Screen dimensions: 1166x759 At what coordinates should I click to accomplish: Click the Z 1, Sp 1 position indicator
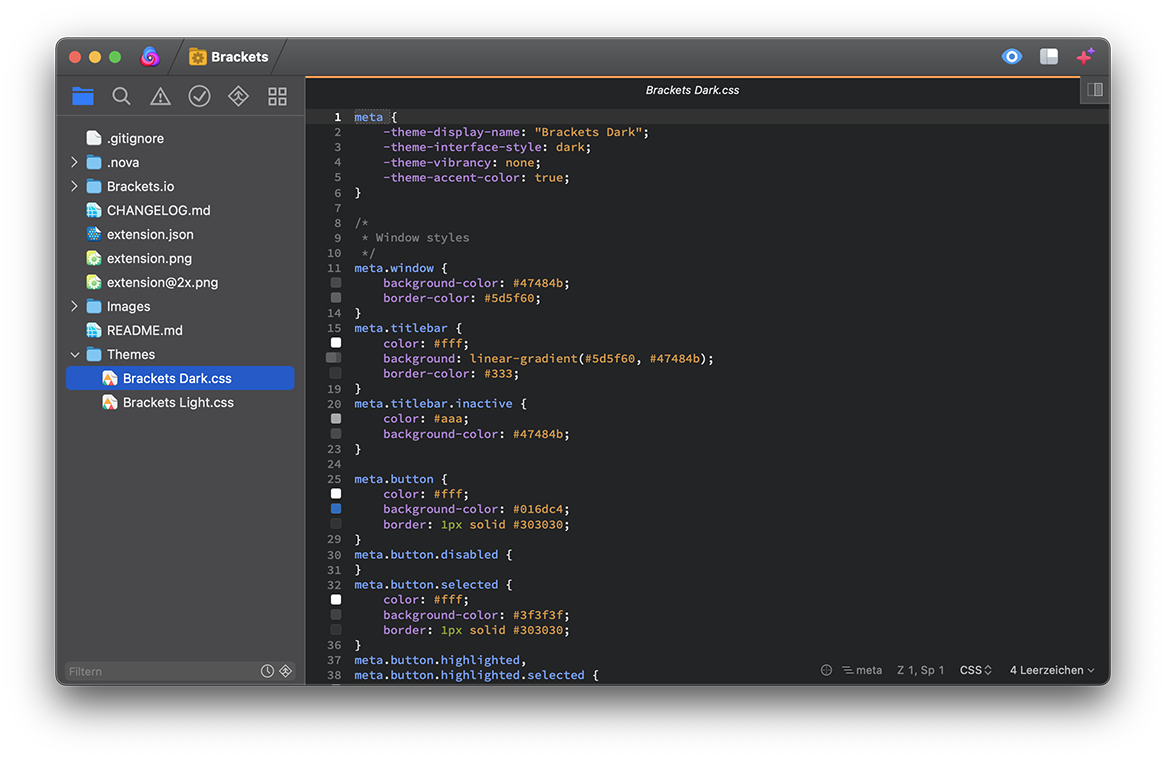click(921, 670)
